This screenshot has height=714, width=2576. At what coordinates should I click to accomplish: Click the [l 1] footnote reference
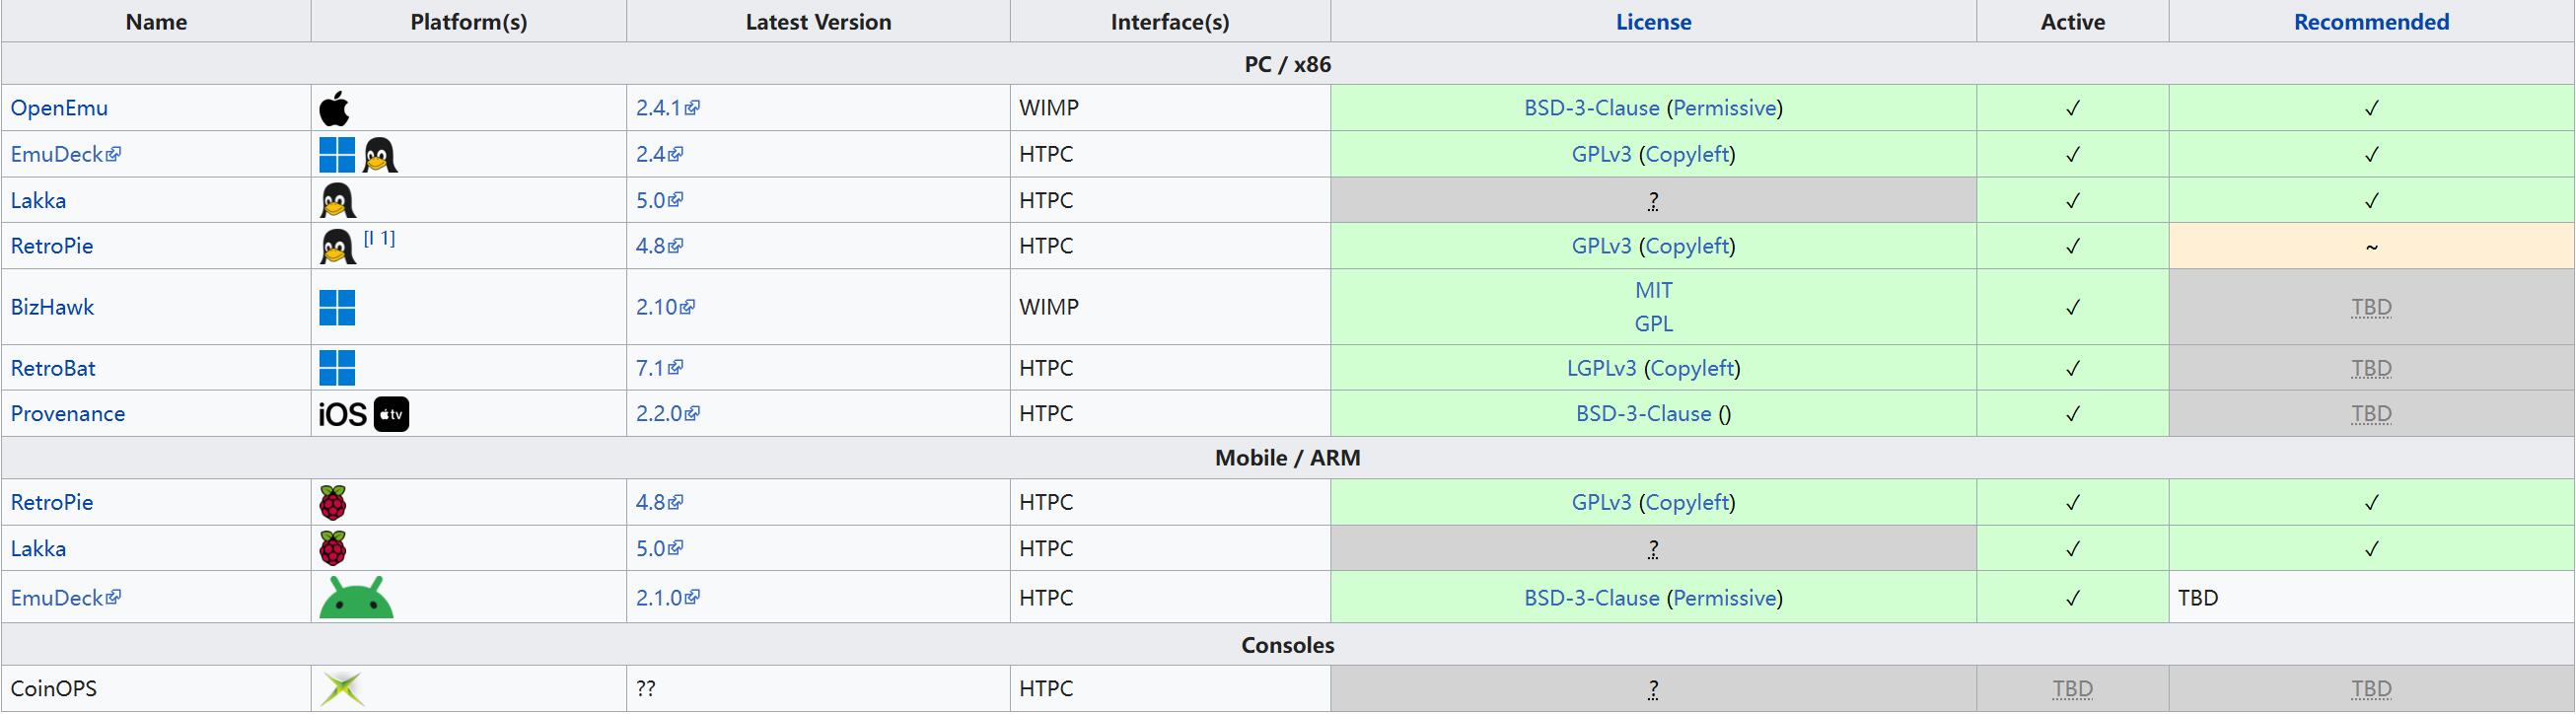click(x=379, y=238)
